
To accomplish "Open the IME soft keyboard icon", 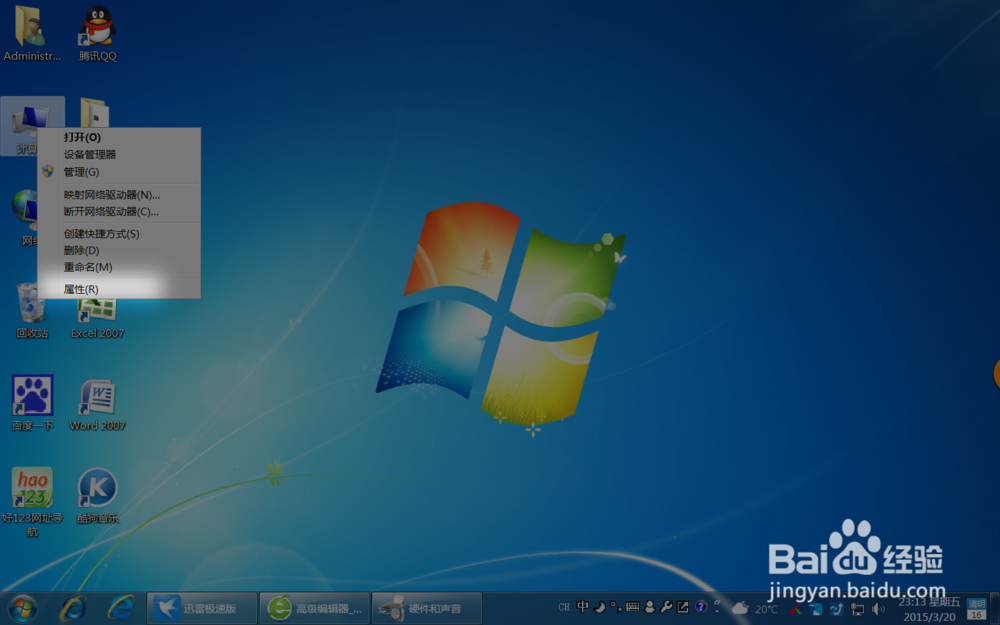I will [633, 607].
